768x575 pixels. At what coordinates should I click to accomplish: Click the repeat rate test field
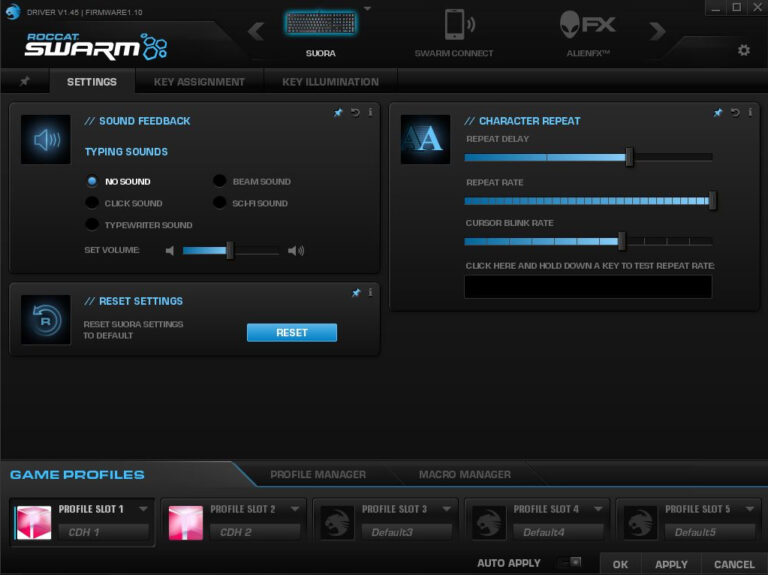coord(588,287)
